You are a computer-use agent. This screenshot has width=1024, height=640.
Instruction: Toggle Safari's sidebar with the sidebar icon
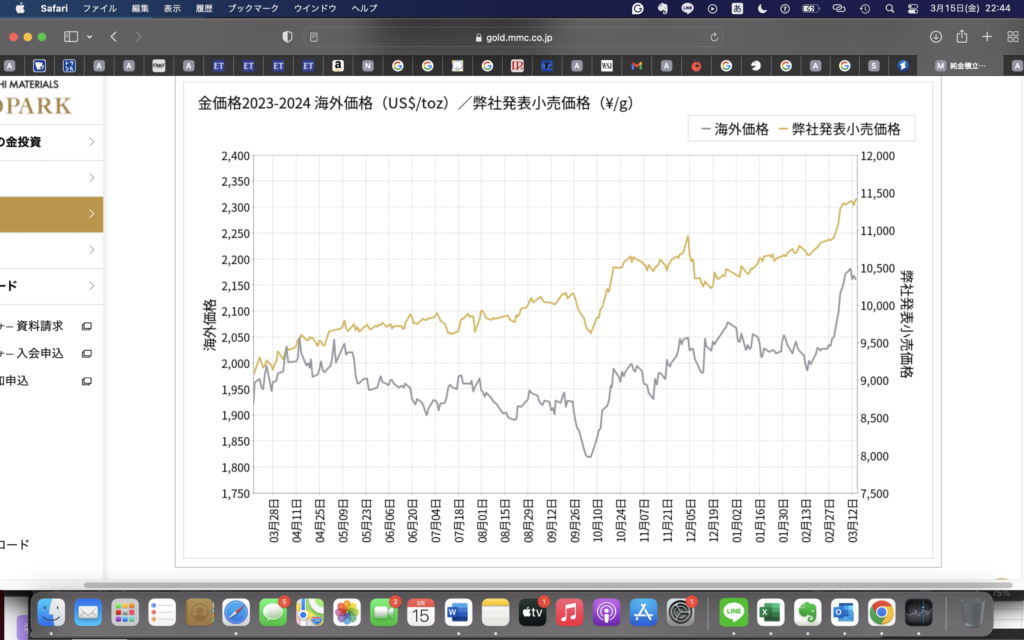[x=71, y=36]
